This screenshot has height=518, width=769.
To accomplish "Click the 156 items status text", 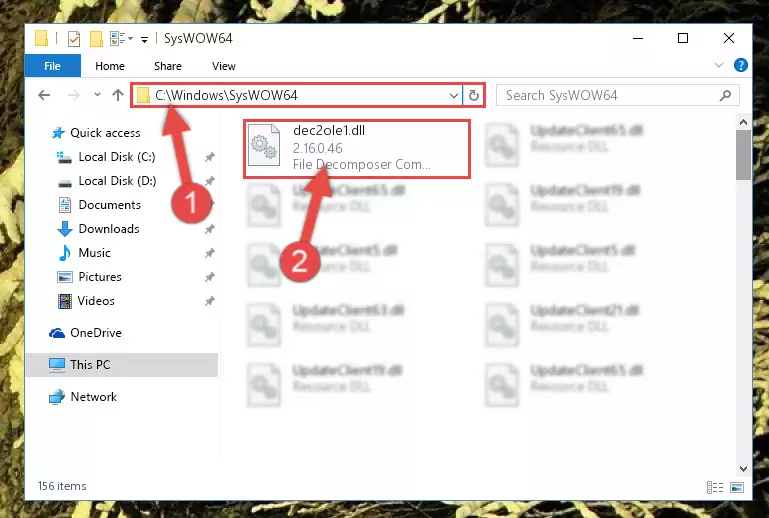I will [x=62, y=486].
